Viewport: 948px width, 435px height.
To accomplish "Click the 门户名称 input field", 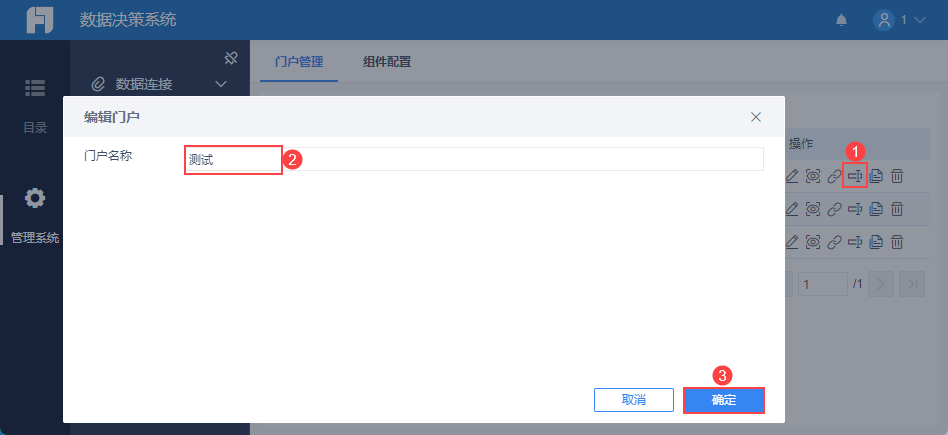I will [x=474, y=159].
